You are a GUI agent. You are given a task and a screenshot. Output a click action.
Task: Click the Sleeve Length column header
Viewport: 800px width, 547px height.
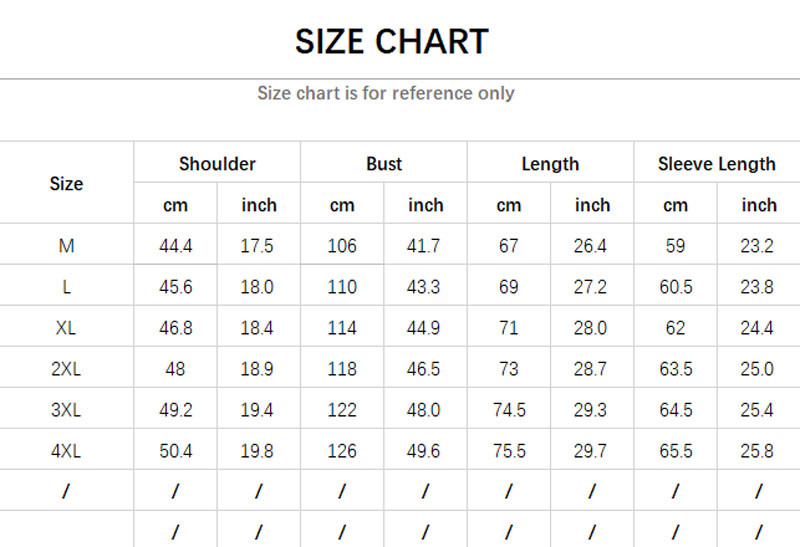point(716,164)
